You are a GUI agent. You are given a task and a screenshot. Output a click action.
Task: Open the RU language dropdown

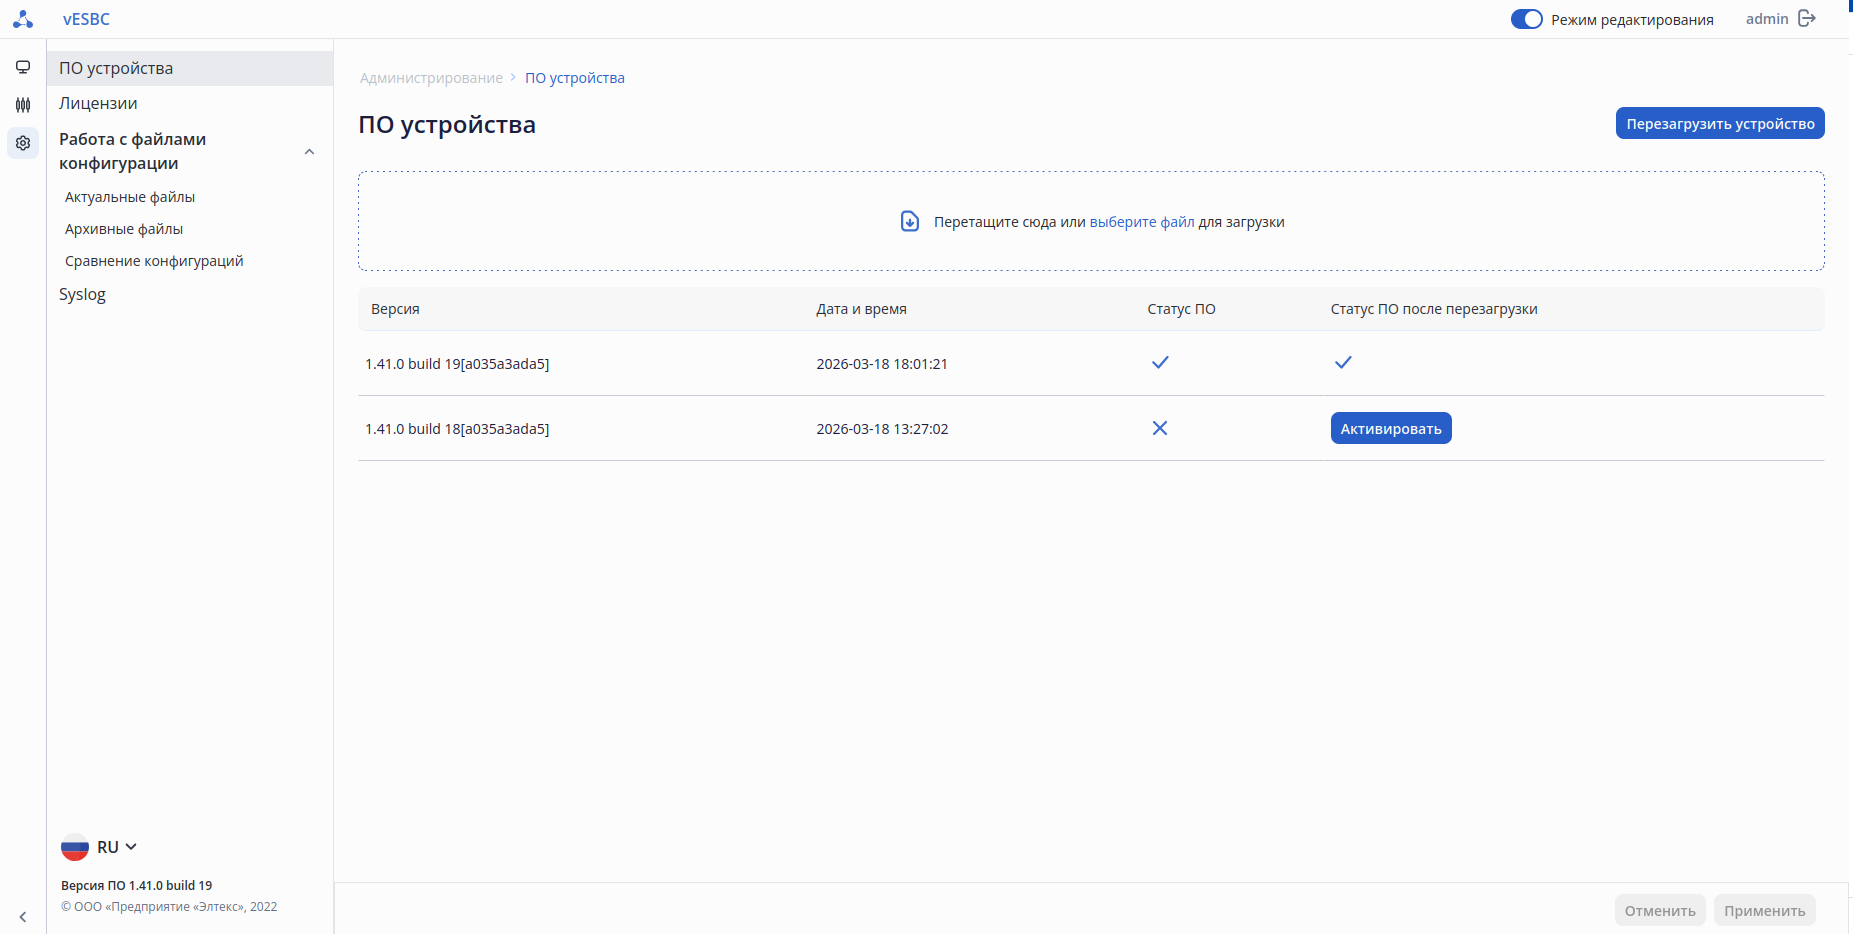118,847
